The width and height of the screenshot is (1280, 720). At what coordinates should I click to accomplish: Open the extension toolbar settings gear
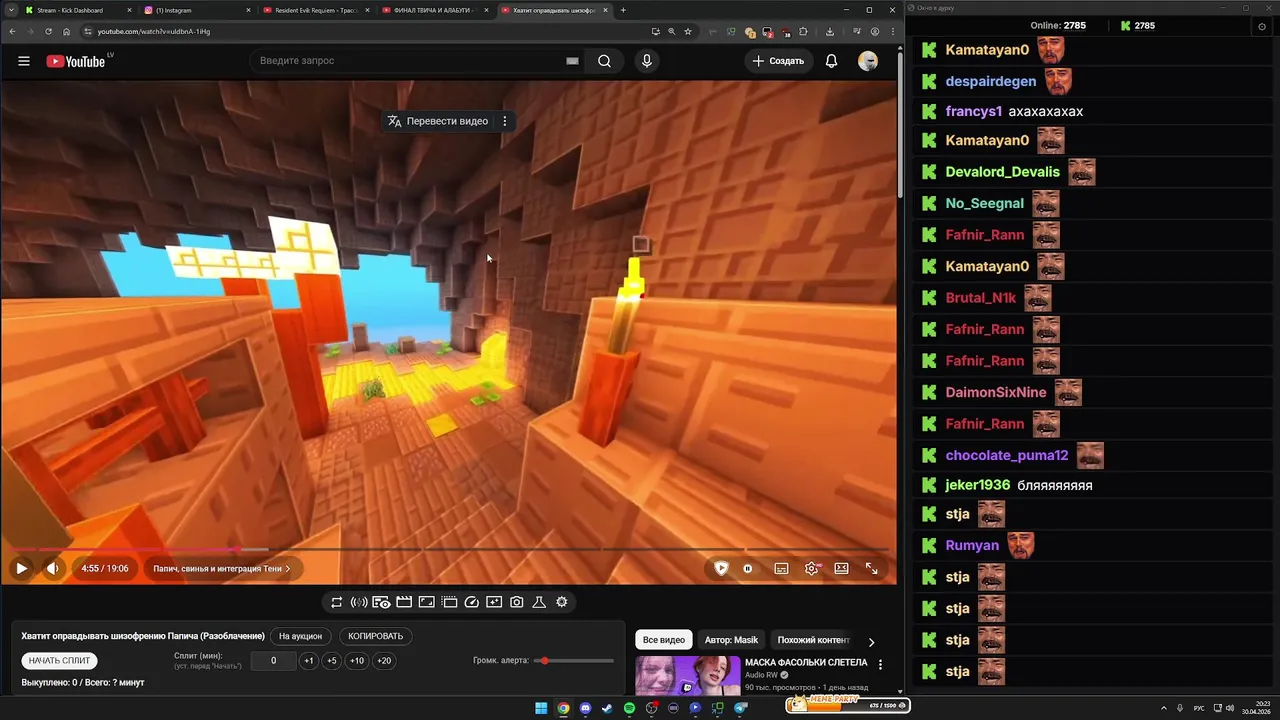click(562, 602)
